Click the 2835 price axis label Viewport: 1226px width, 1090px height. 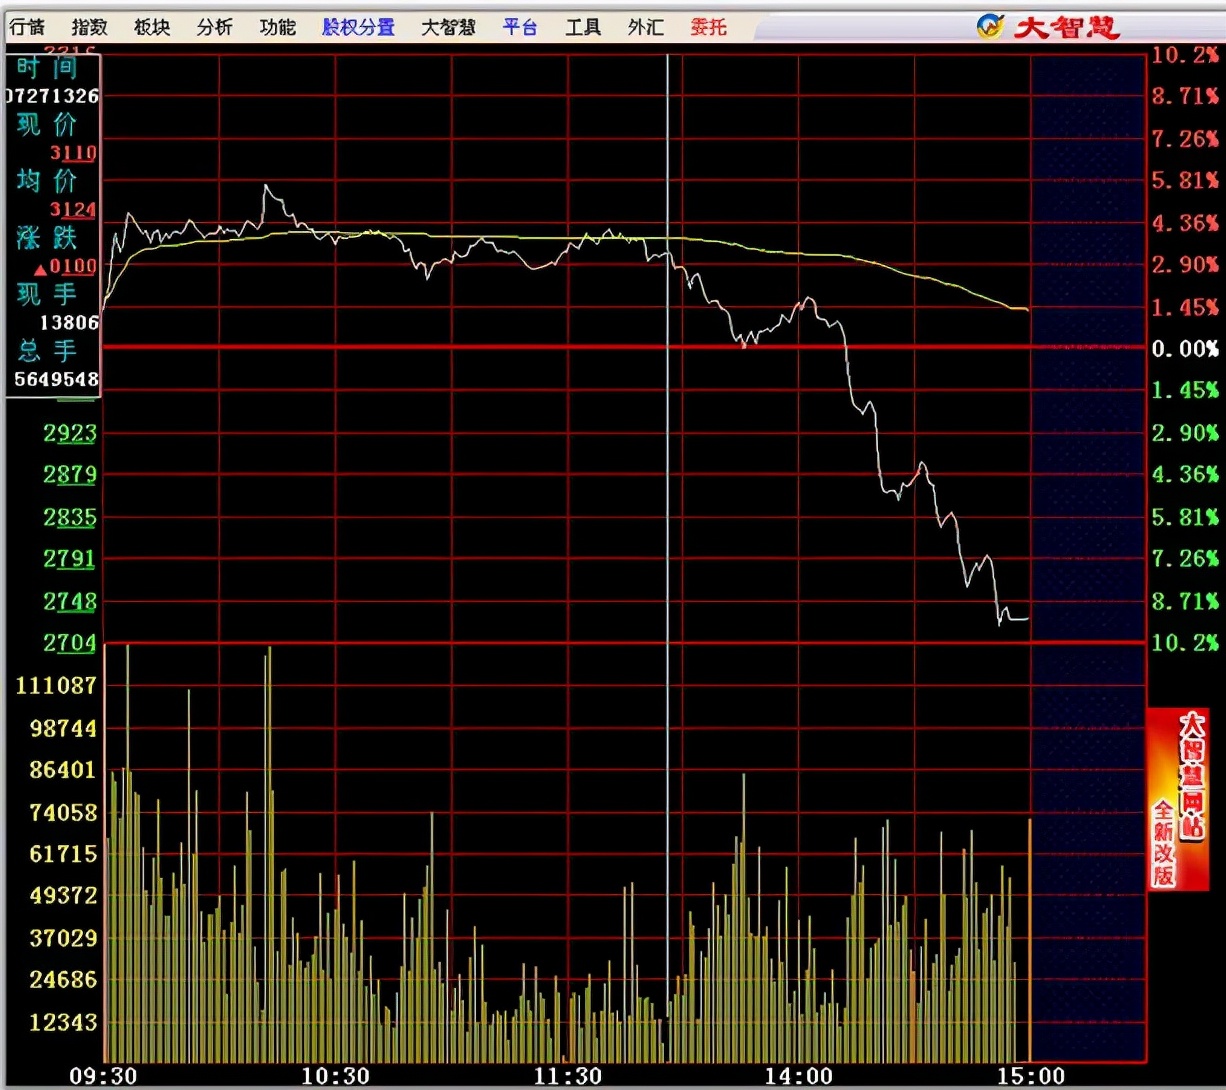click(70, 517)
